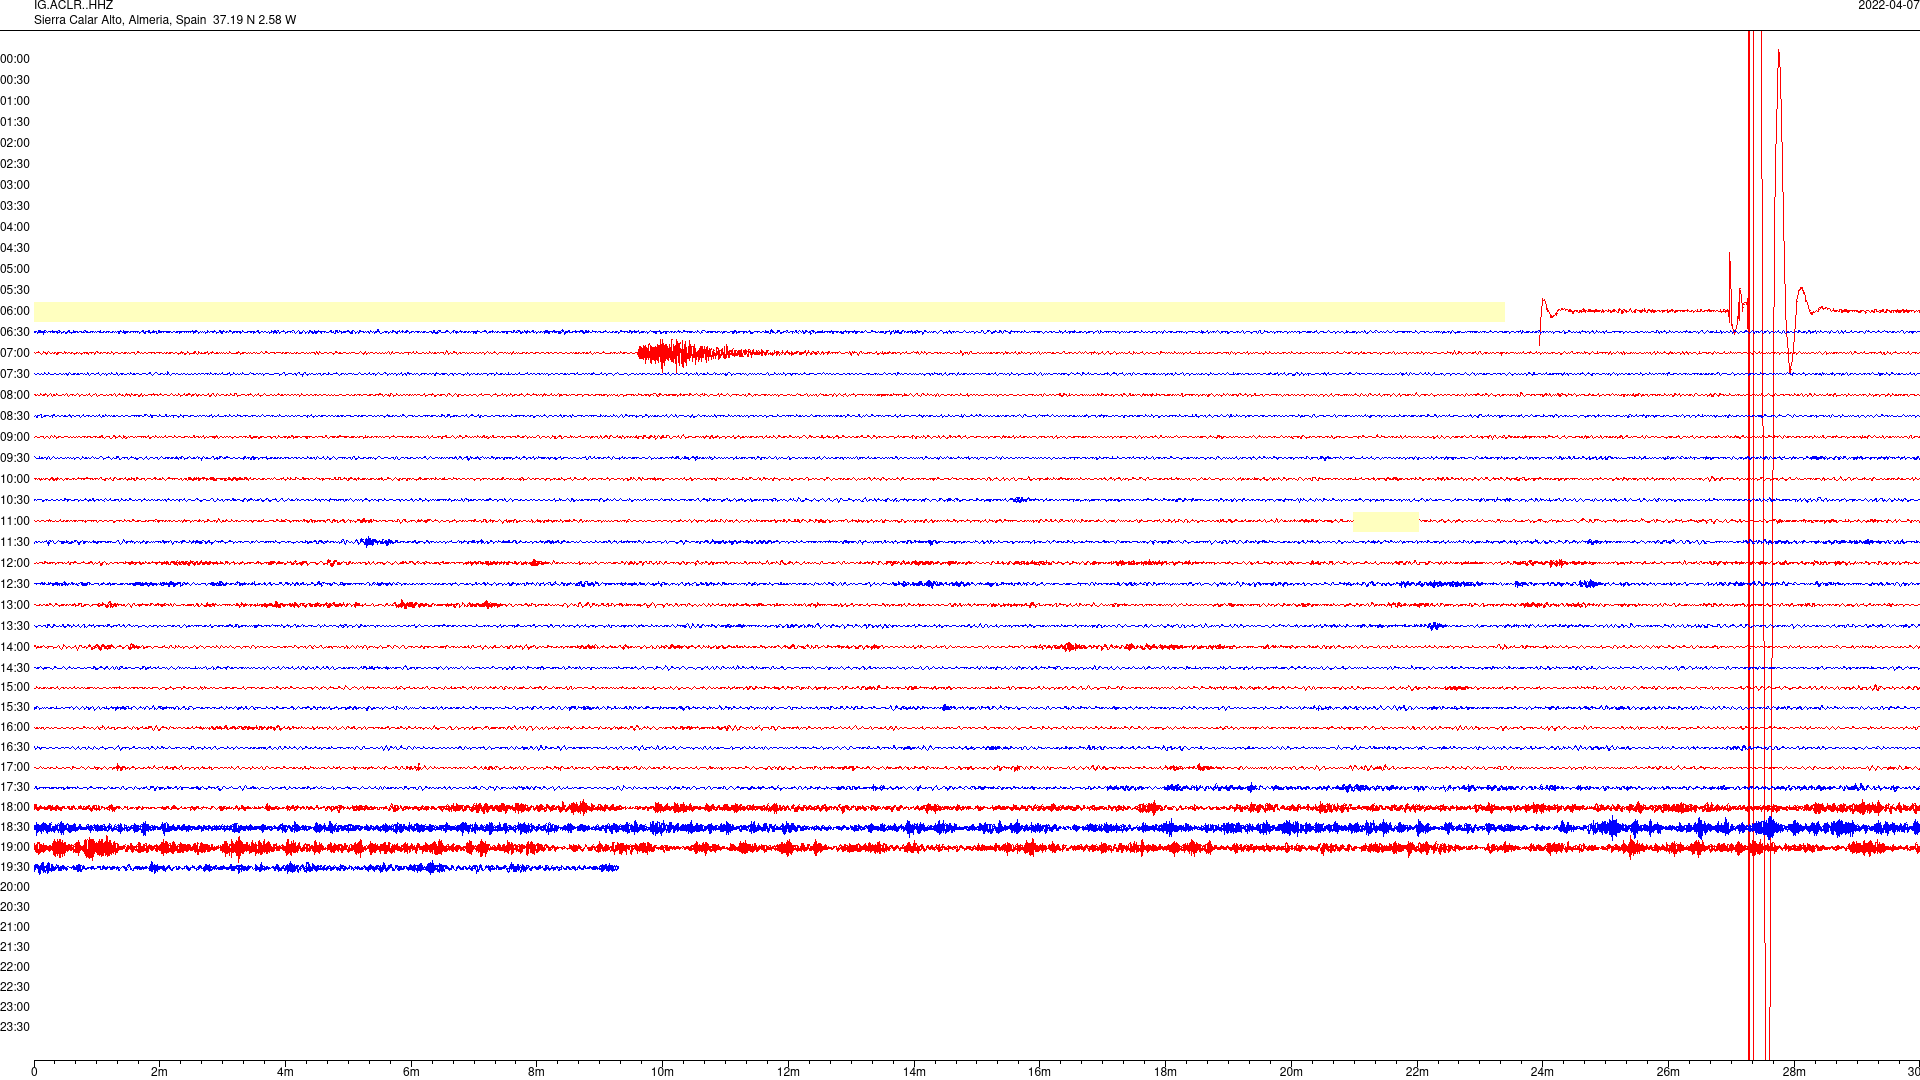Click the long yellow data gap on 06:00 row
The height and width of the screenshot is (1080, 1920).
(769, 311)
